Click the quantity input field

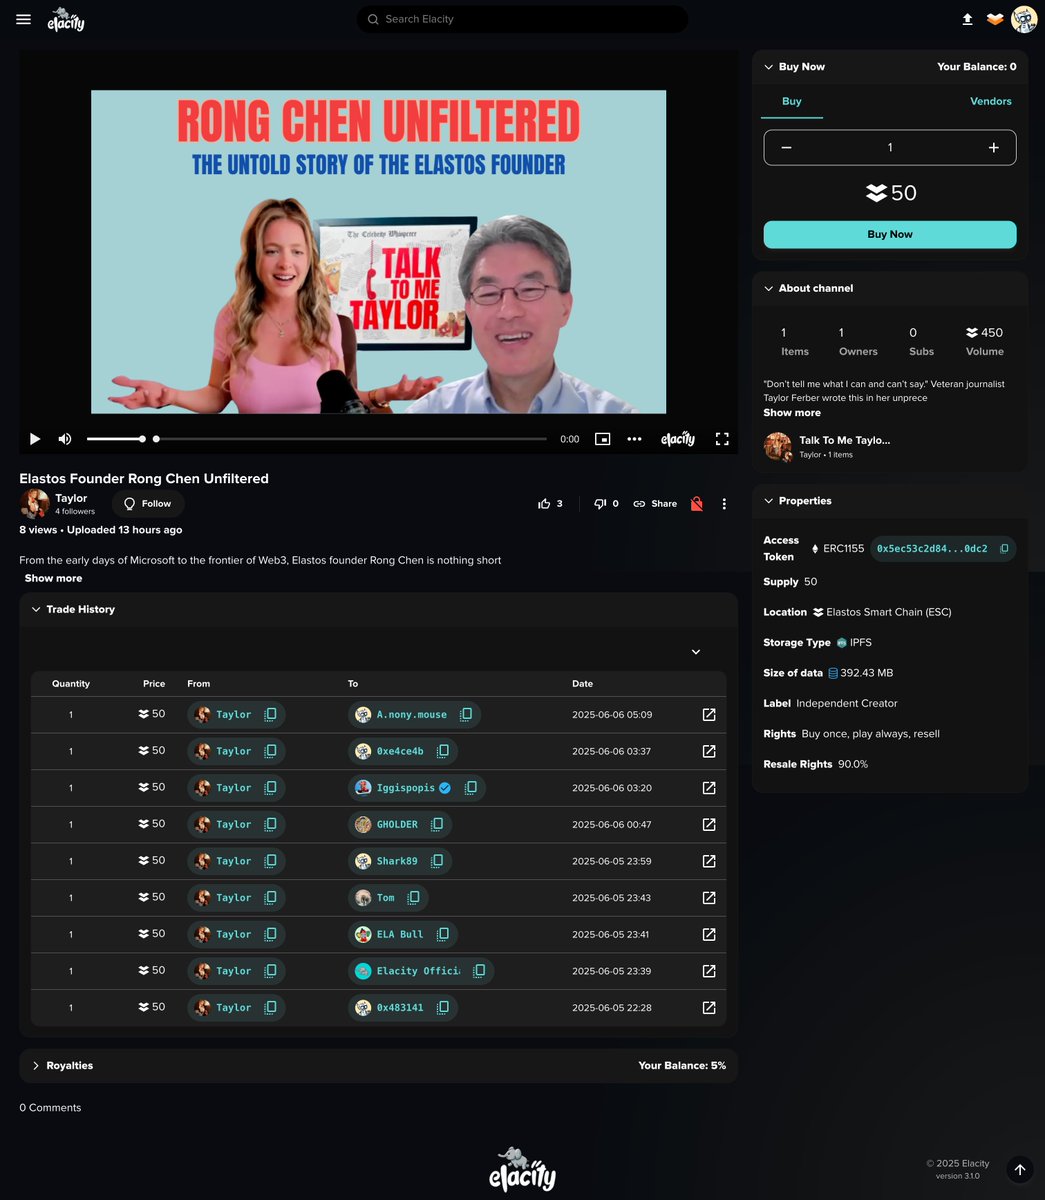[x=890, y=148]
